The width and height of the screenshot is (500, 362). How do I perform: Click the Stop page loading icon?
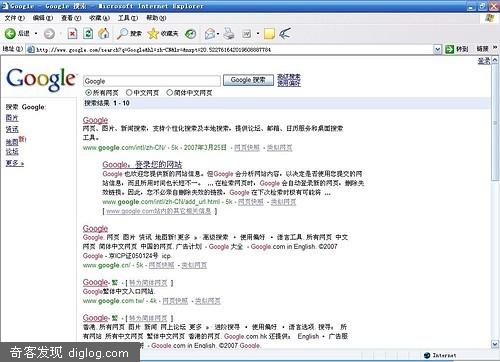pyautogui.click(x=72, y=33)
